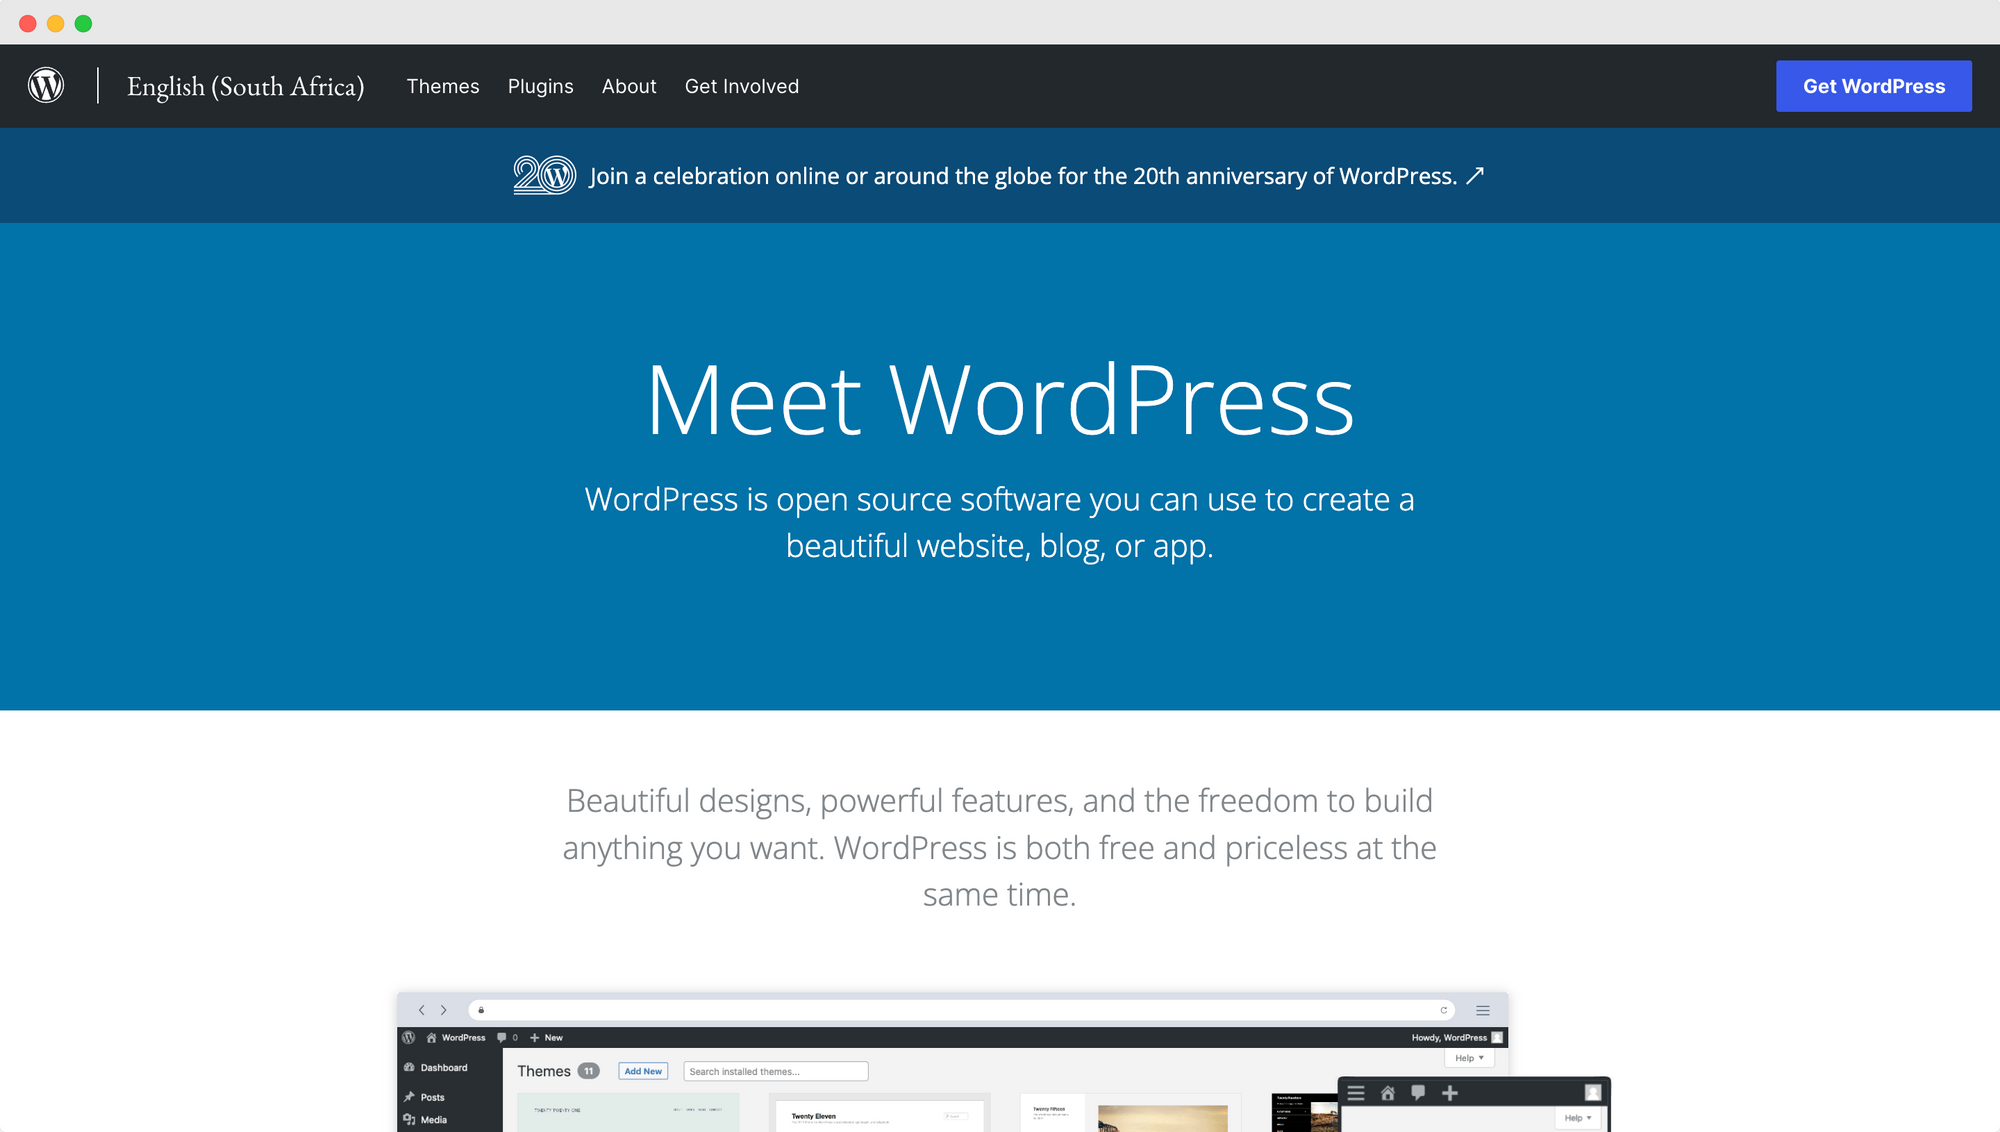Image resolution: width=2000 pixels, height=1132 pixels.
Task: Click the lock icon in the preview address bar
Action: click(x=481, y=1010)
